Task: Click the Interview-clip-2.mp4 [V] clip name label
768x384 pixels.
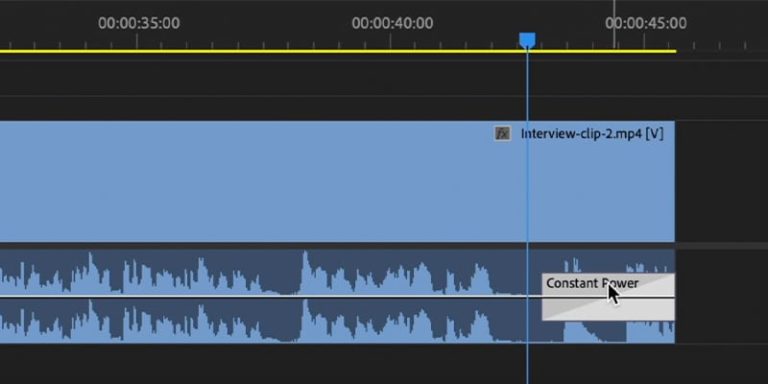Action: click(x=592, y=134)
